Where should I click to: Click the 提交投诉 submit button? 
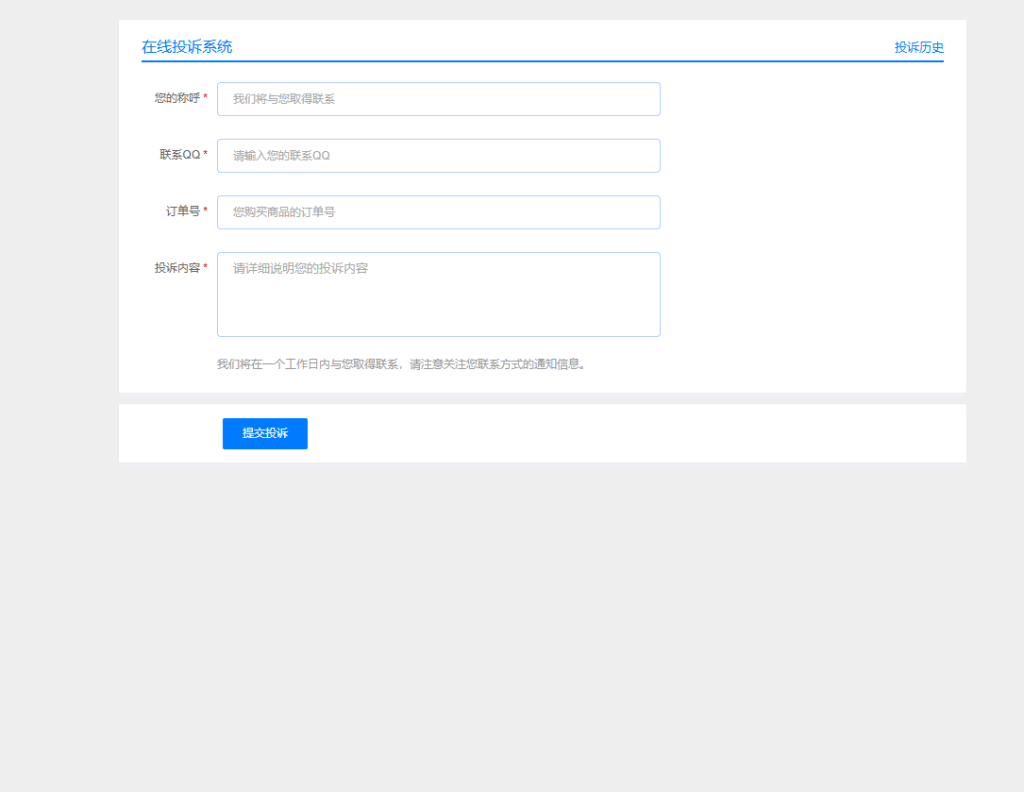pos(264,433)
